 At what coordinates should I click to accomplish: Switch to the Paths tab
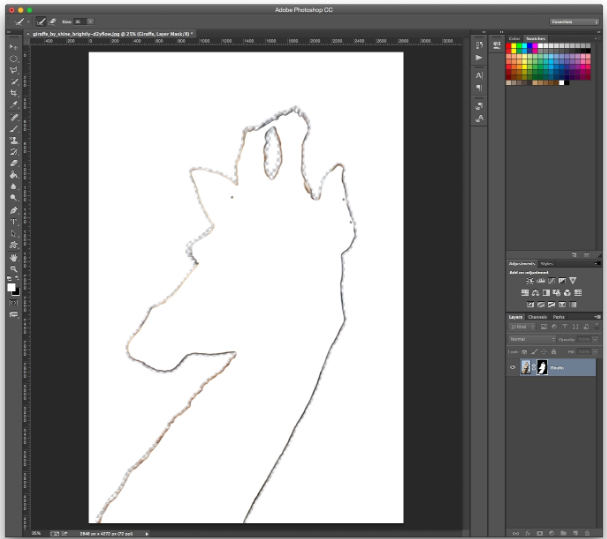click(559, 317)
